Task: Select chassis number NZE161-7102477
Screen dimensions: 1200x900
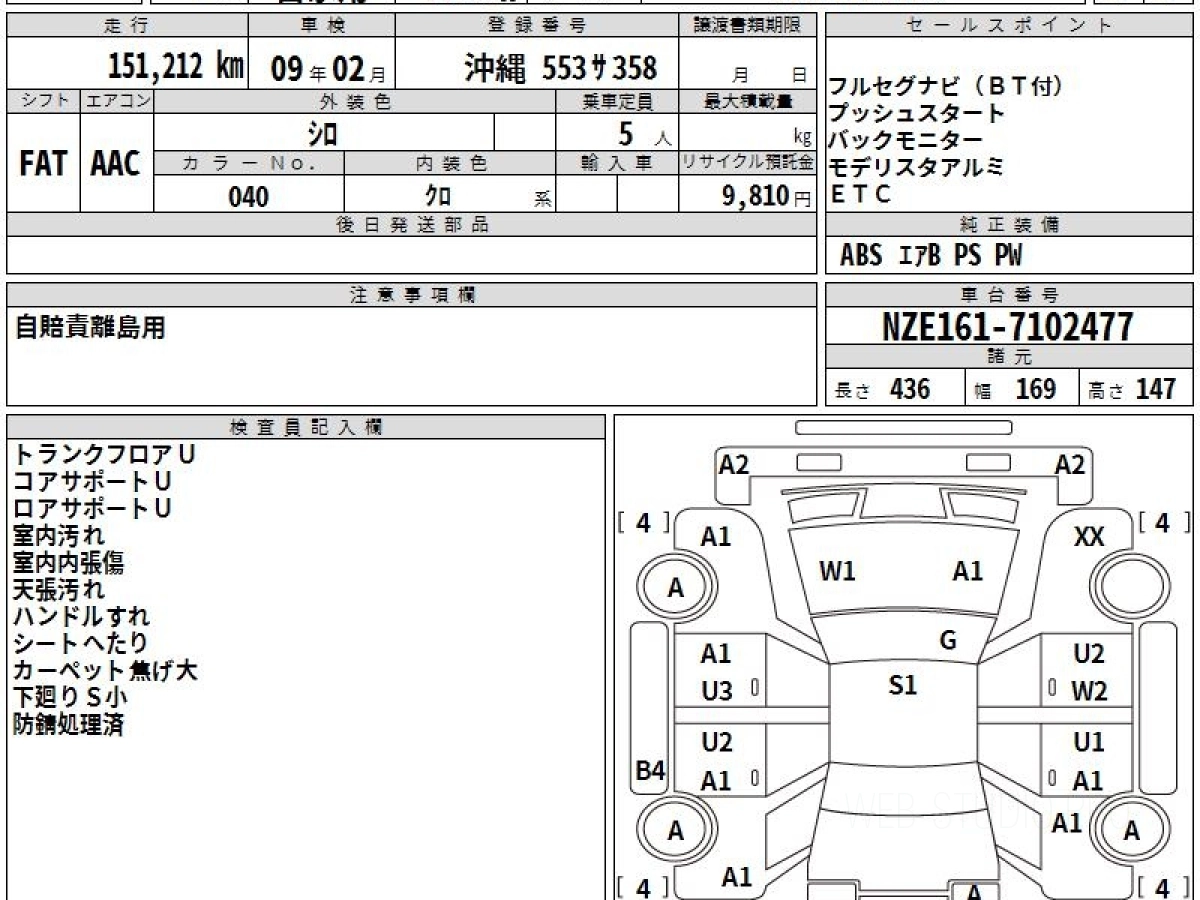Action: point(1009,327)
